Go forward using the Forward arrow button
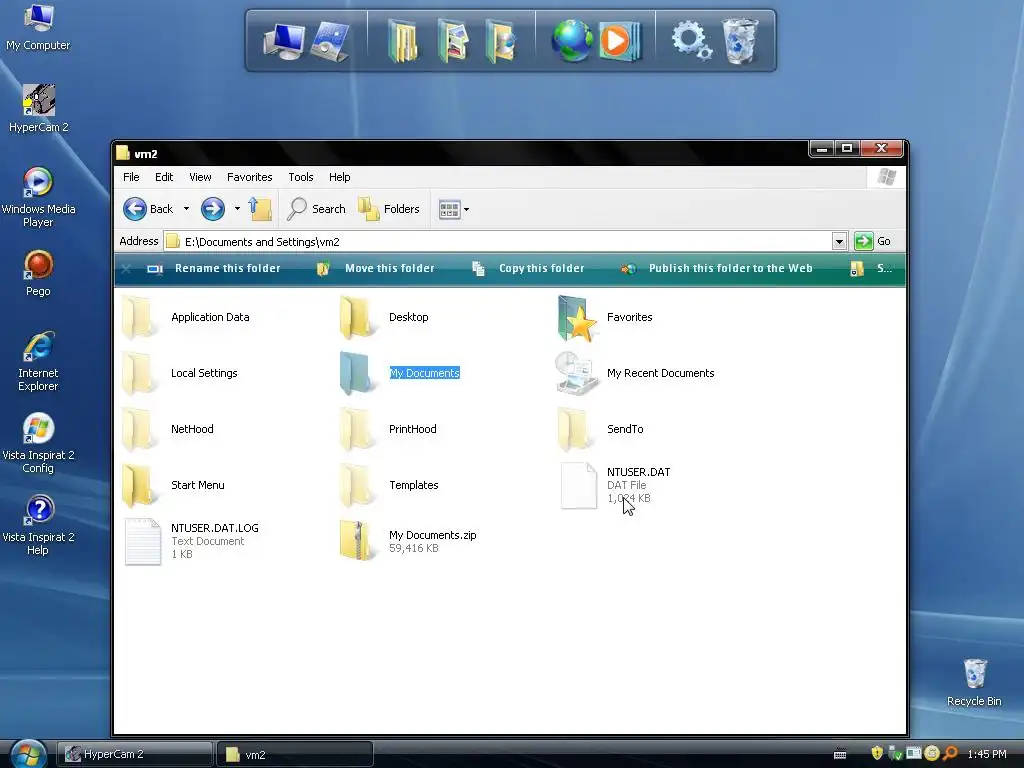Screen dimensions: 1024x768 click(212, 209)
